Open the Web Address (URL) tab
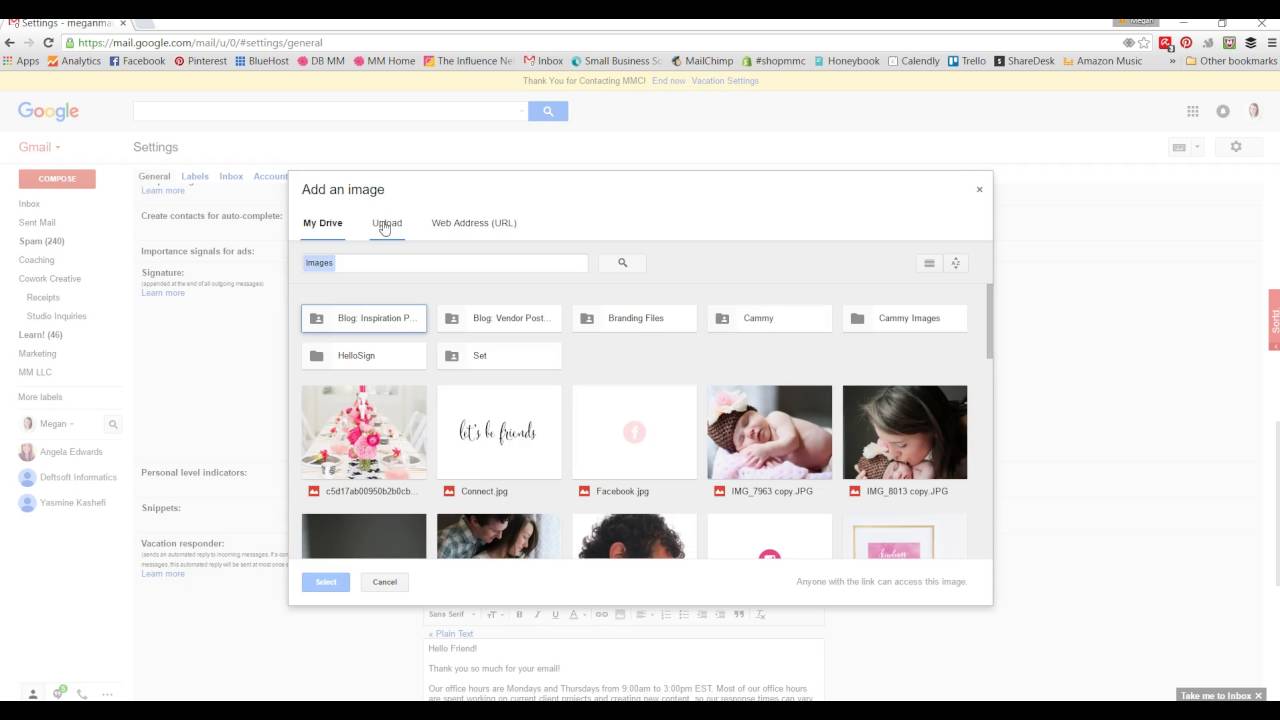Viewport: 1280px width, 720px height. [474, 223]
